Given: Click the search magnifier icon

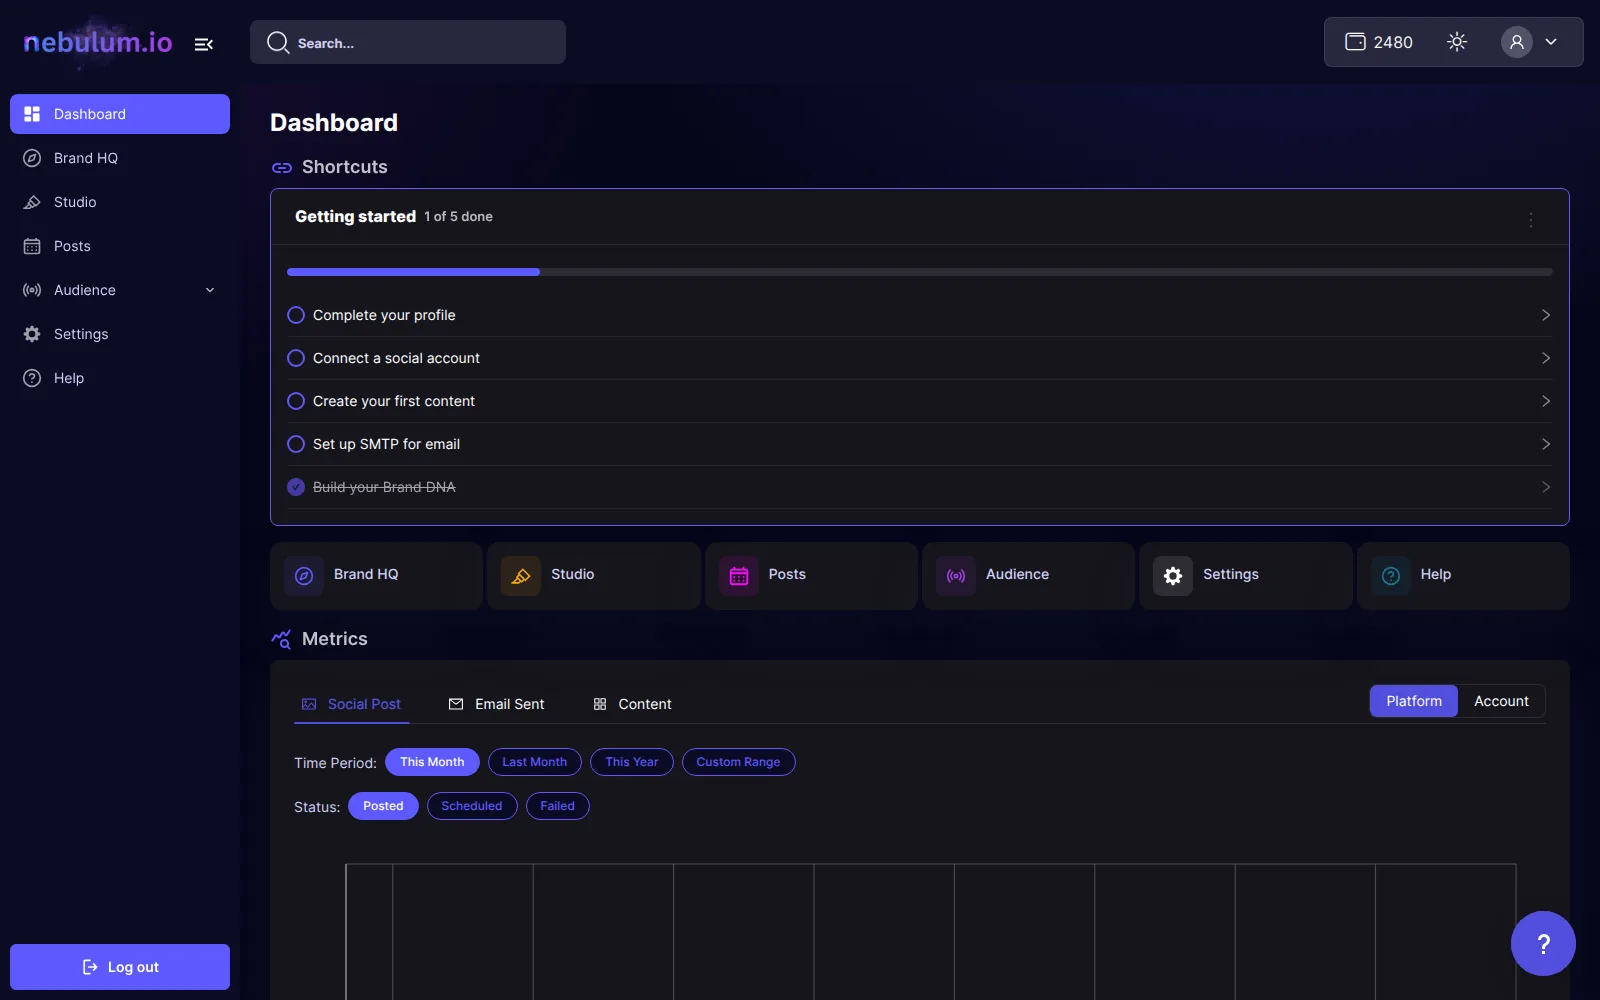Looking at the screenshot, I should [x=278, y=42].
